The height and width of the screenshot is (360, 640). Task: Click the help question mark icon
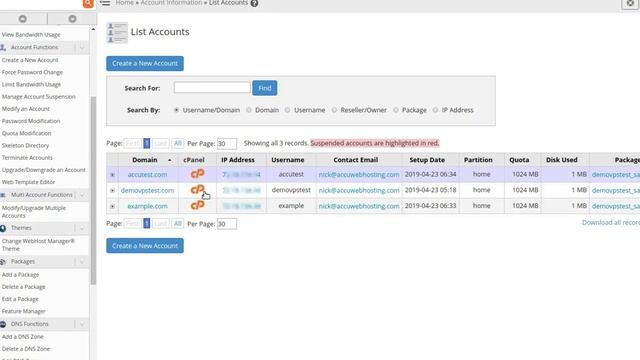[254, 3]
